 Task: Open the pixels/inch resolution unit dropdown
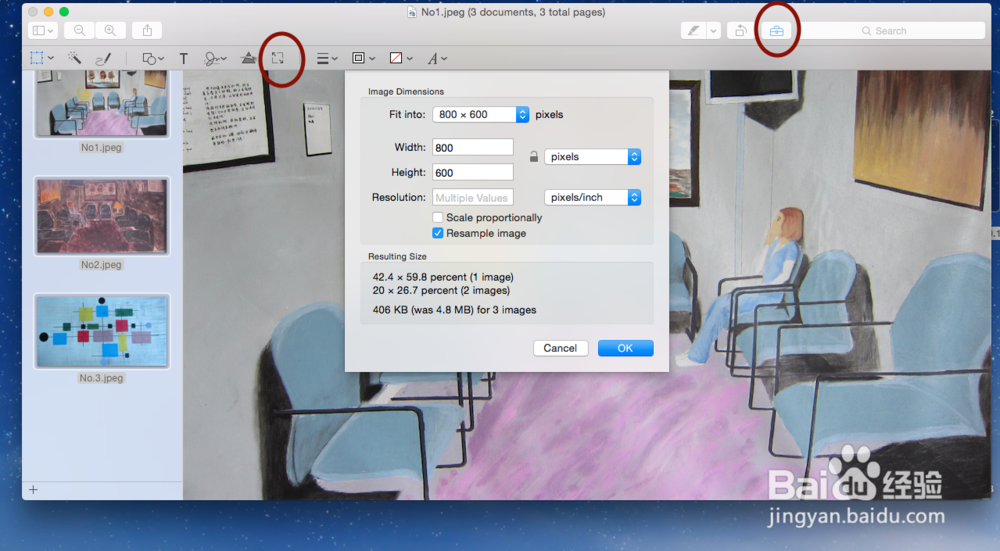click(x=592, y=198)
